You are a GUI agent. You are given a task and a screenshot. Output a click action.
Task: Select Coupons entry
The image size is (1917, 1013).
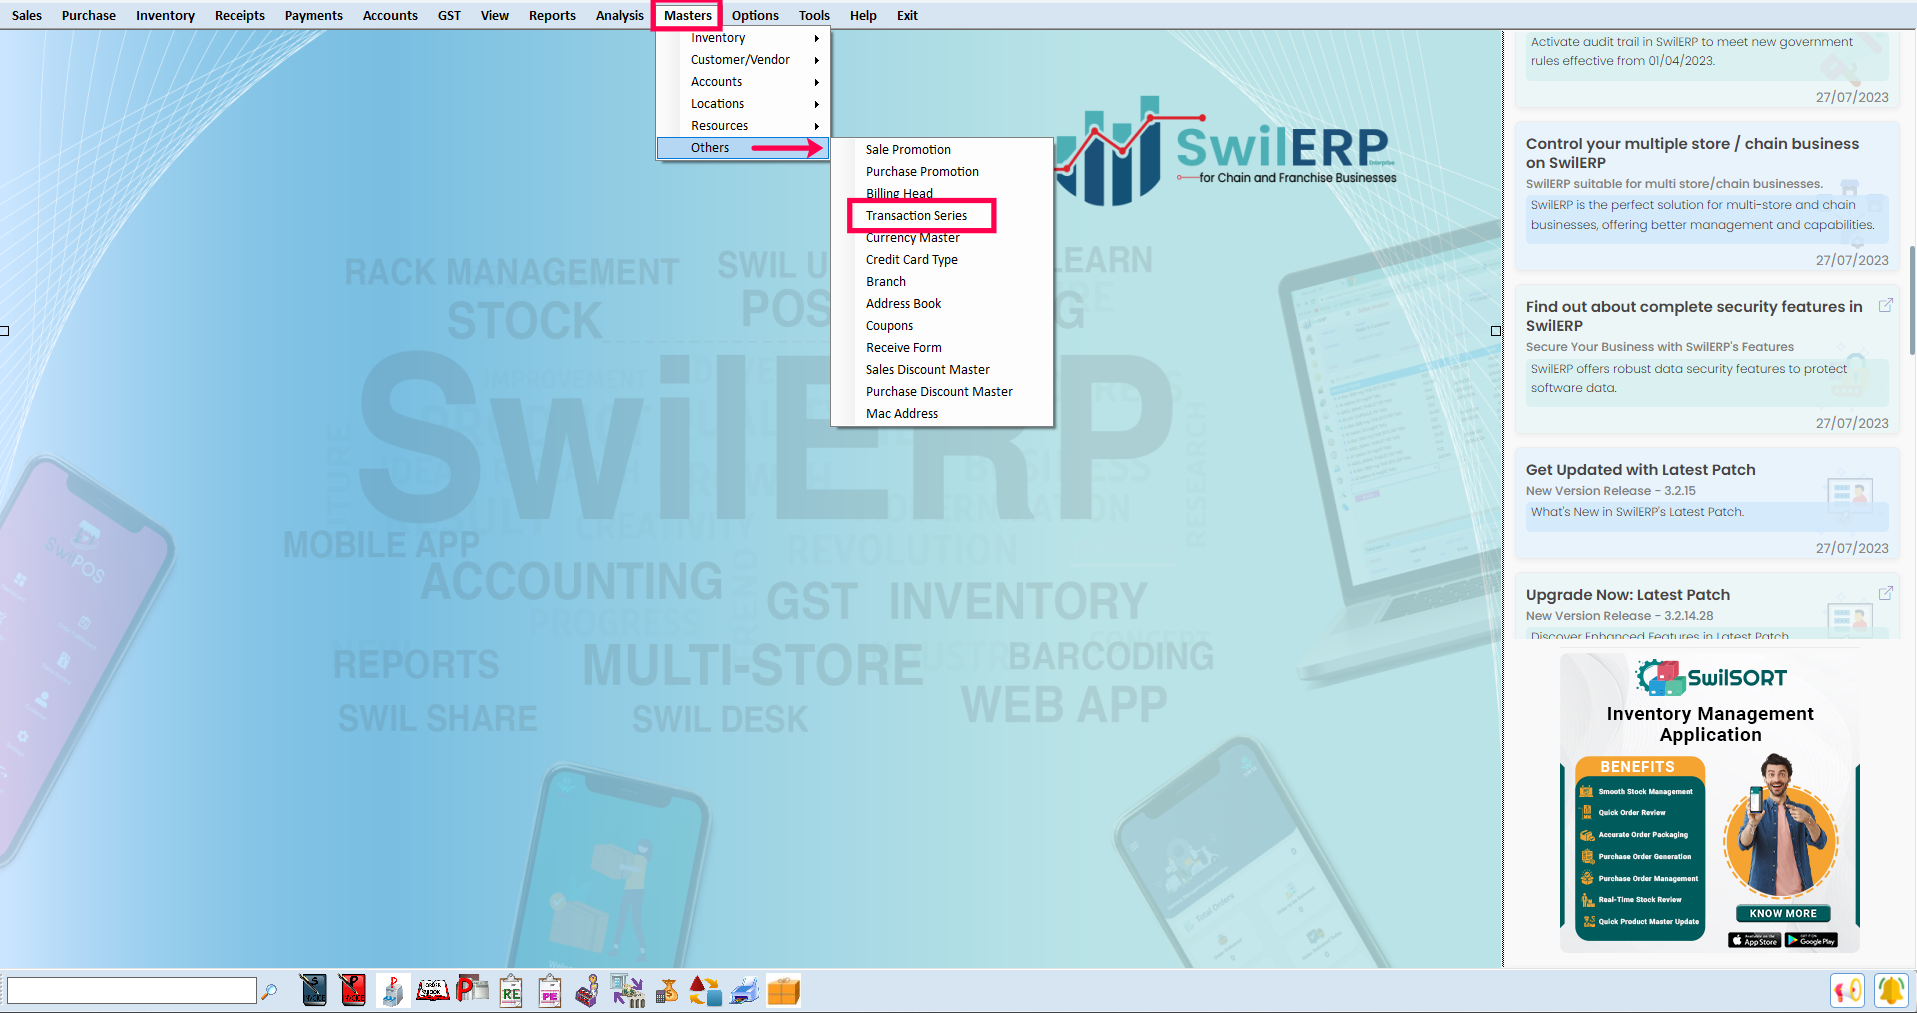pyautogui.click(x=942, y=326)
